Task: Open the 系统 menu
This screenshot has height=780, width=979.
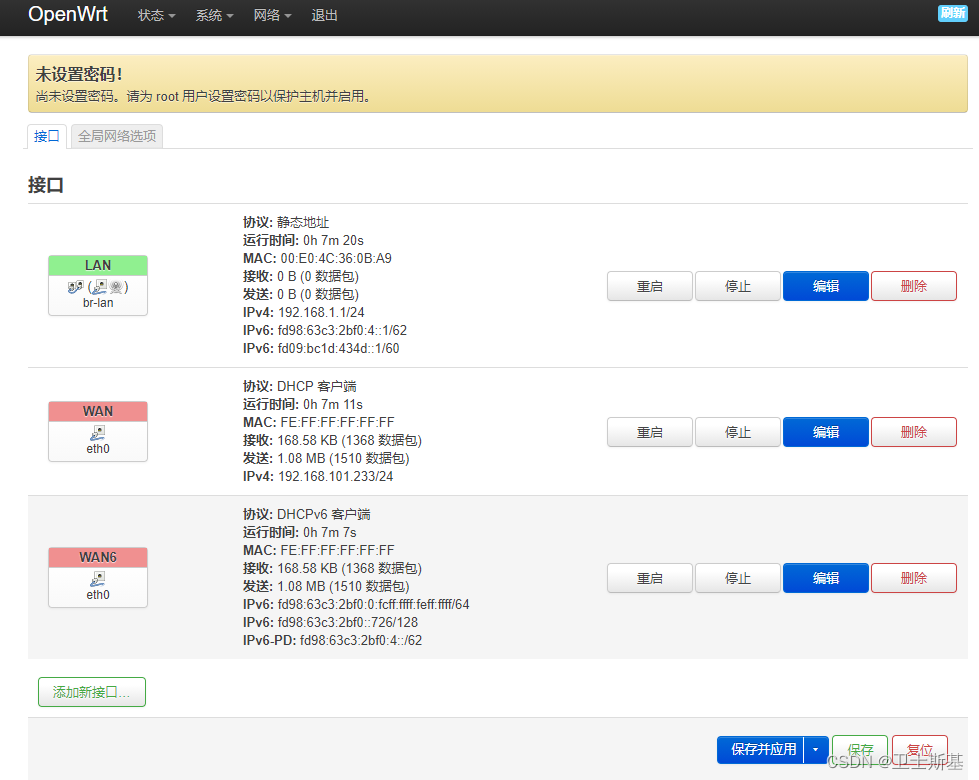Action: point(214,16)
